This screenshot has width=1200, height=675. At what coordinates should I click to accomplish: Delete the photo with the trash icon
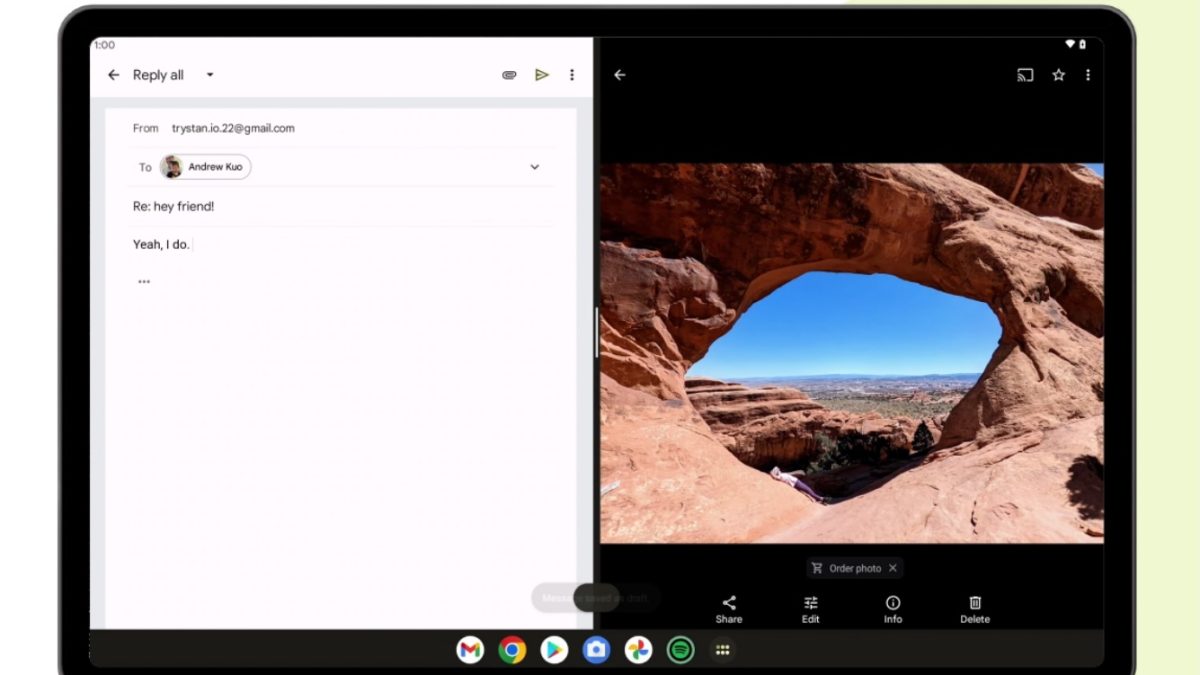coord(975,609)
